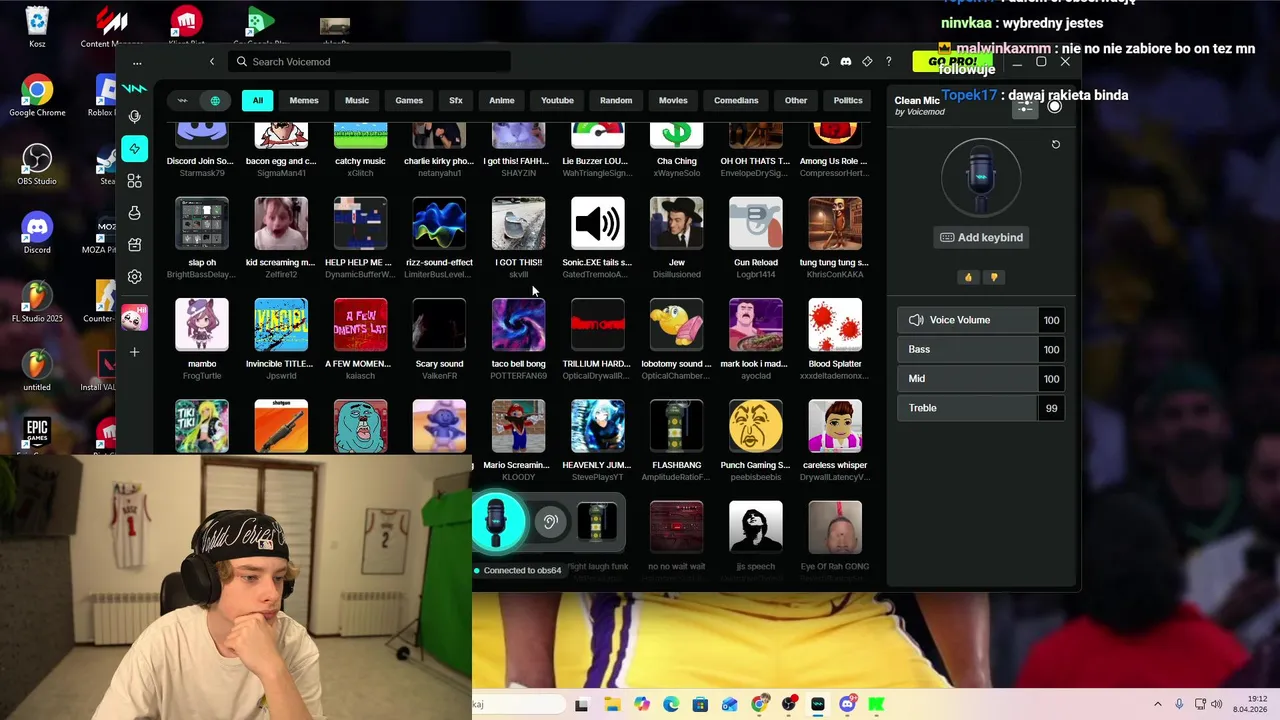Select the Music category tab
Screen dimensions: 1280x720
point(357,100)
